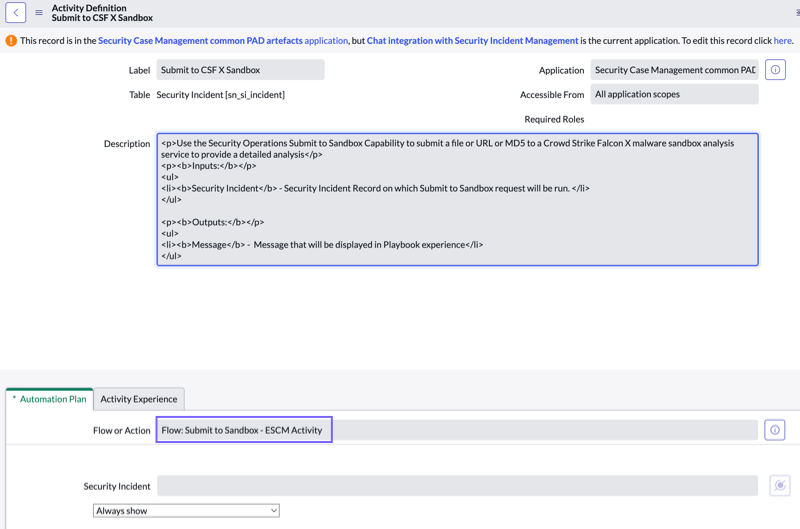Screen dimensions: 800x529
Task: Open Chat integration with Security Incident Management link
Action: click(x=472, y=41)
